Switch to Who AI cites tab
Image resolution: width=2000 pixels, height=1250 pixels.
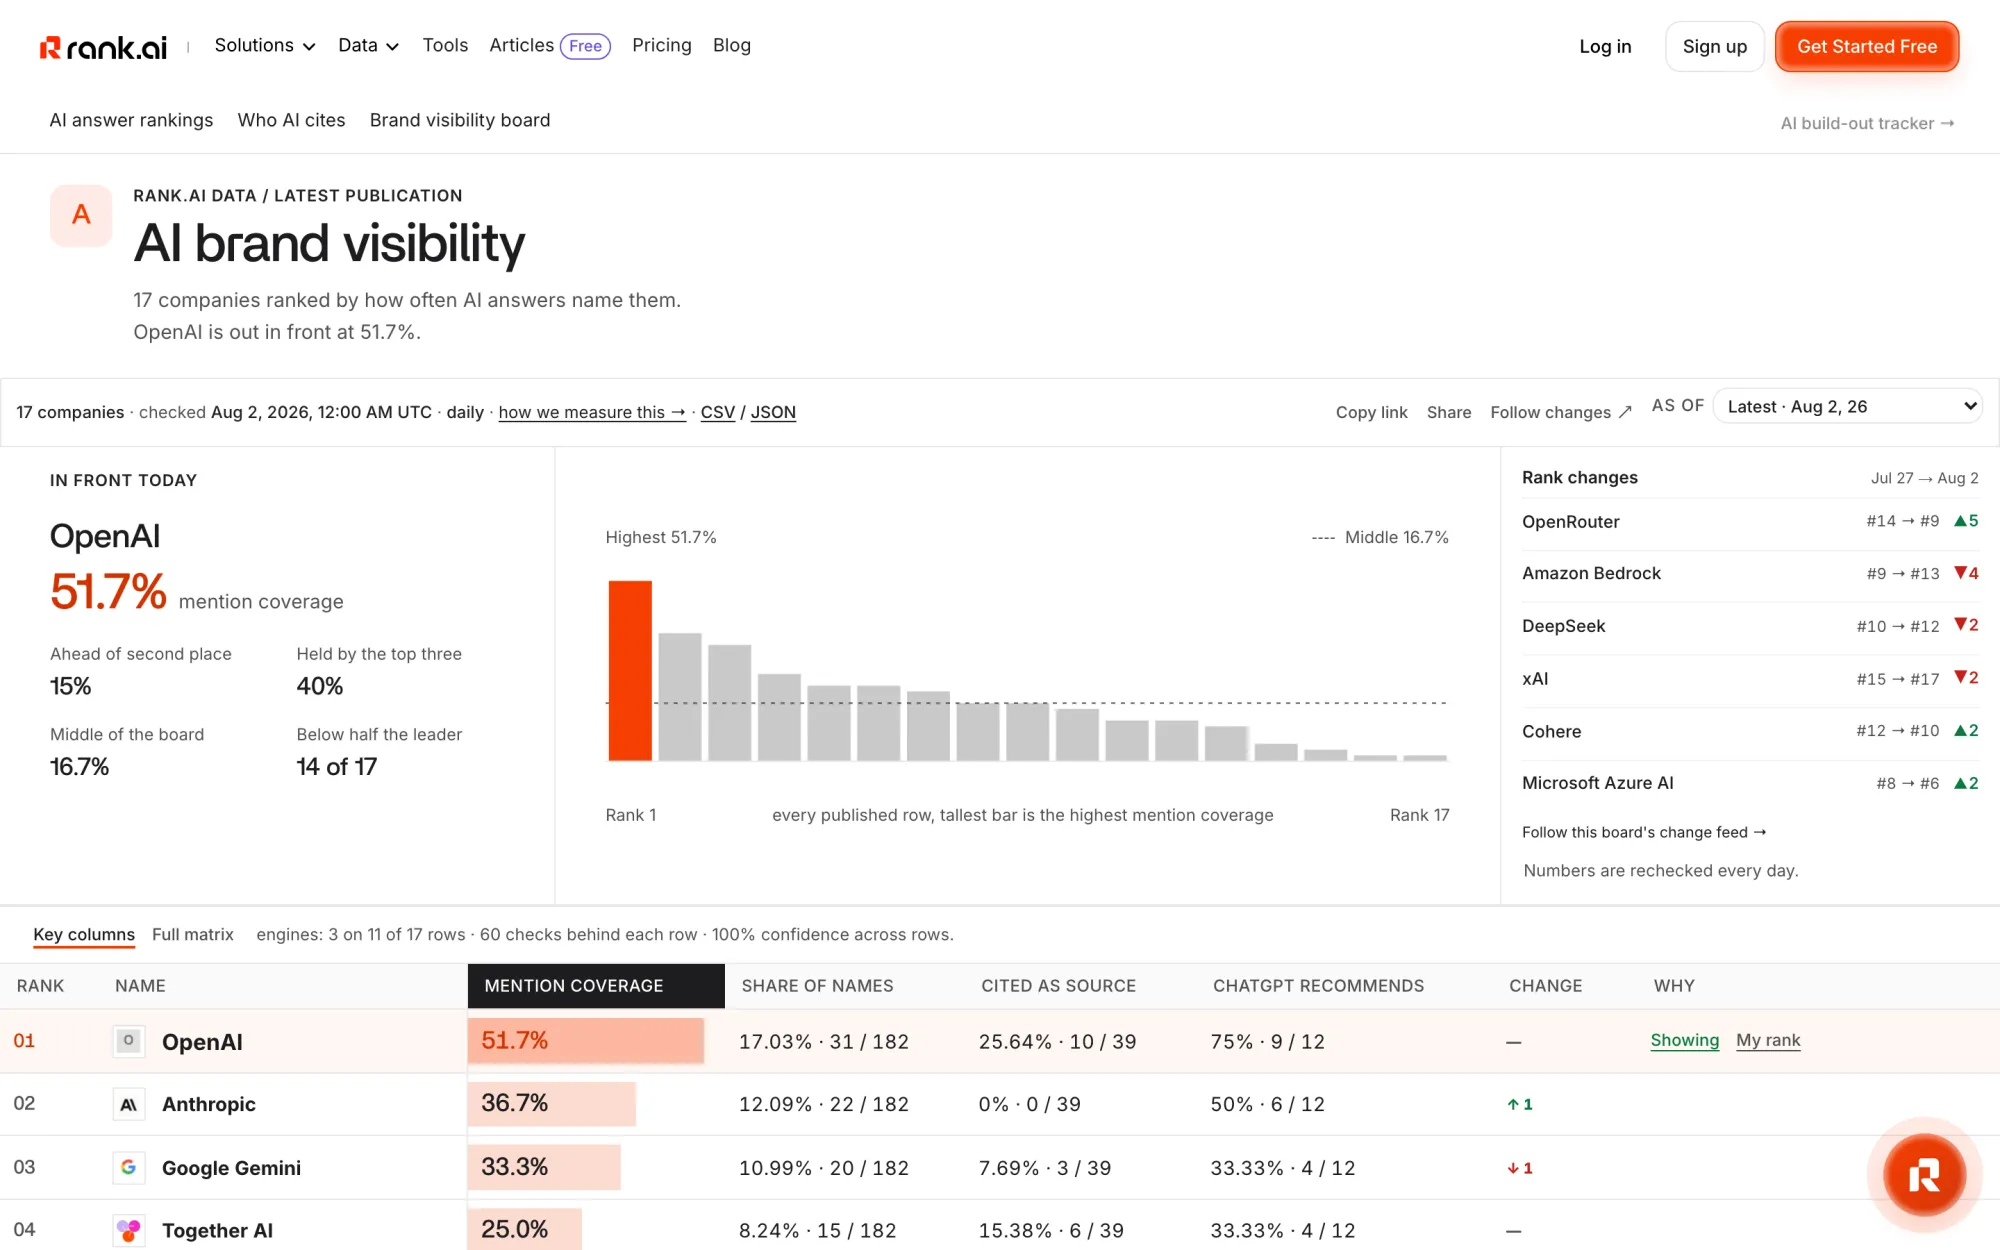click(291, 120)
